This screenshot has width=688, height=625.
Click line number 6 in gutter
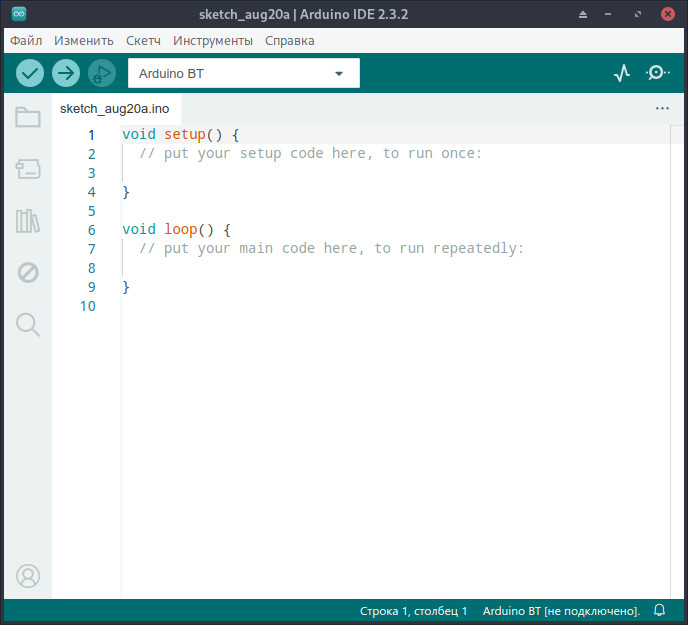(x=91, y=230)
